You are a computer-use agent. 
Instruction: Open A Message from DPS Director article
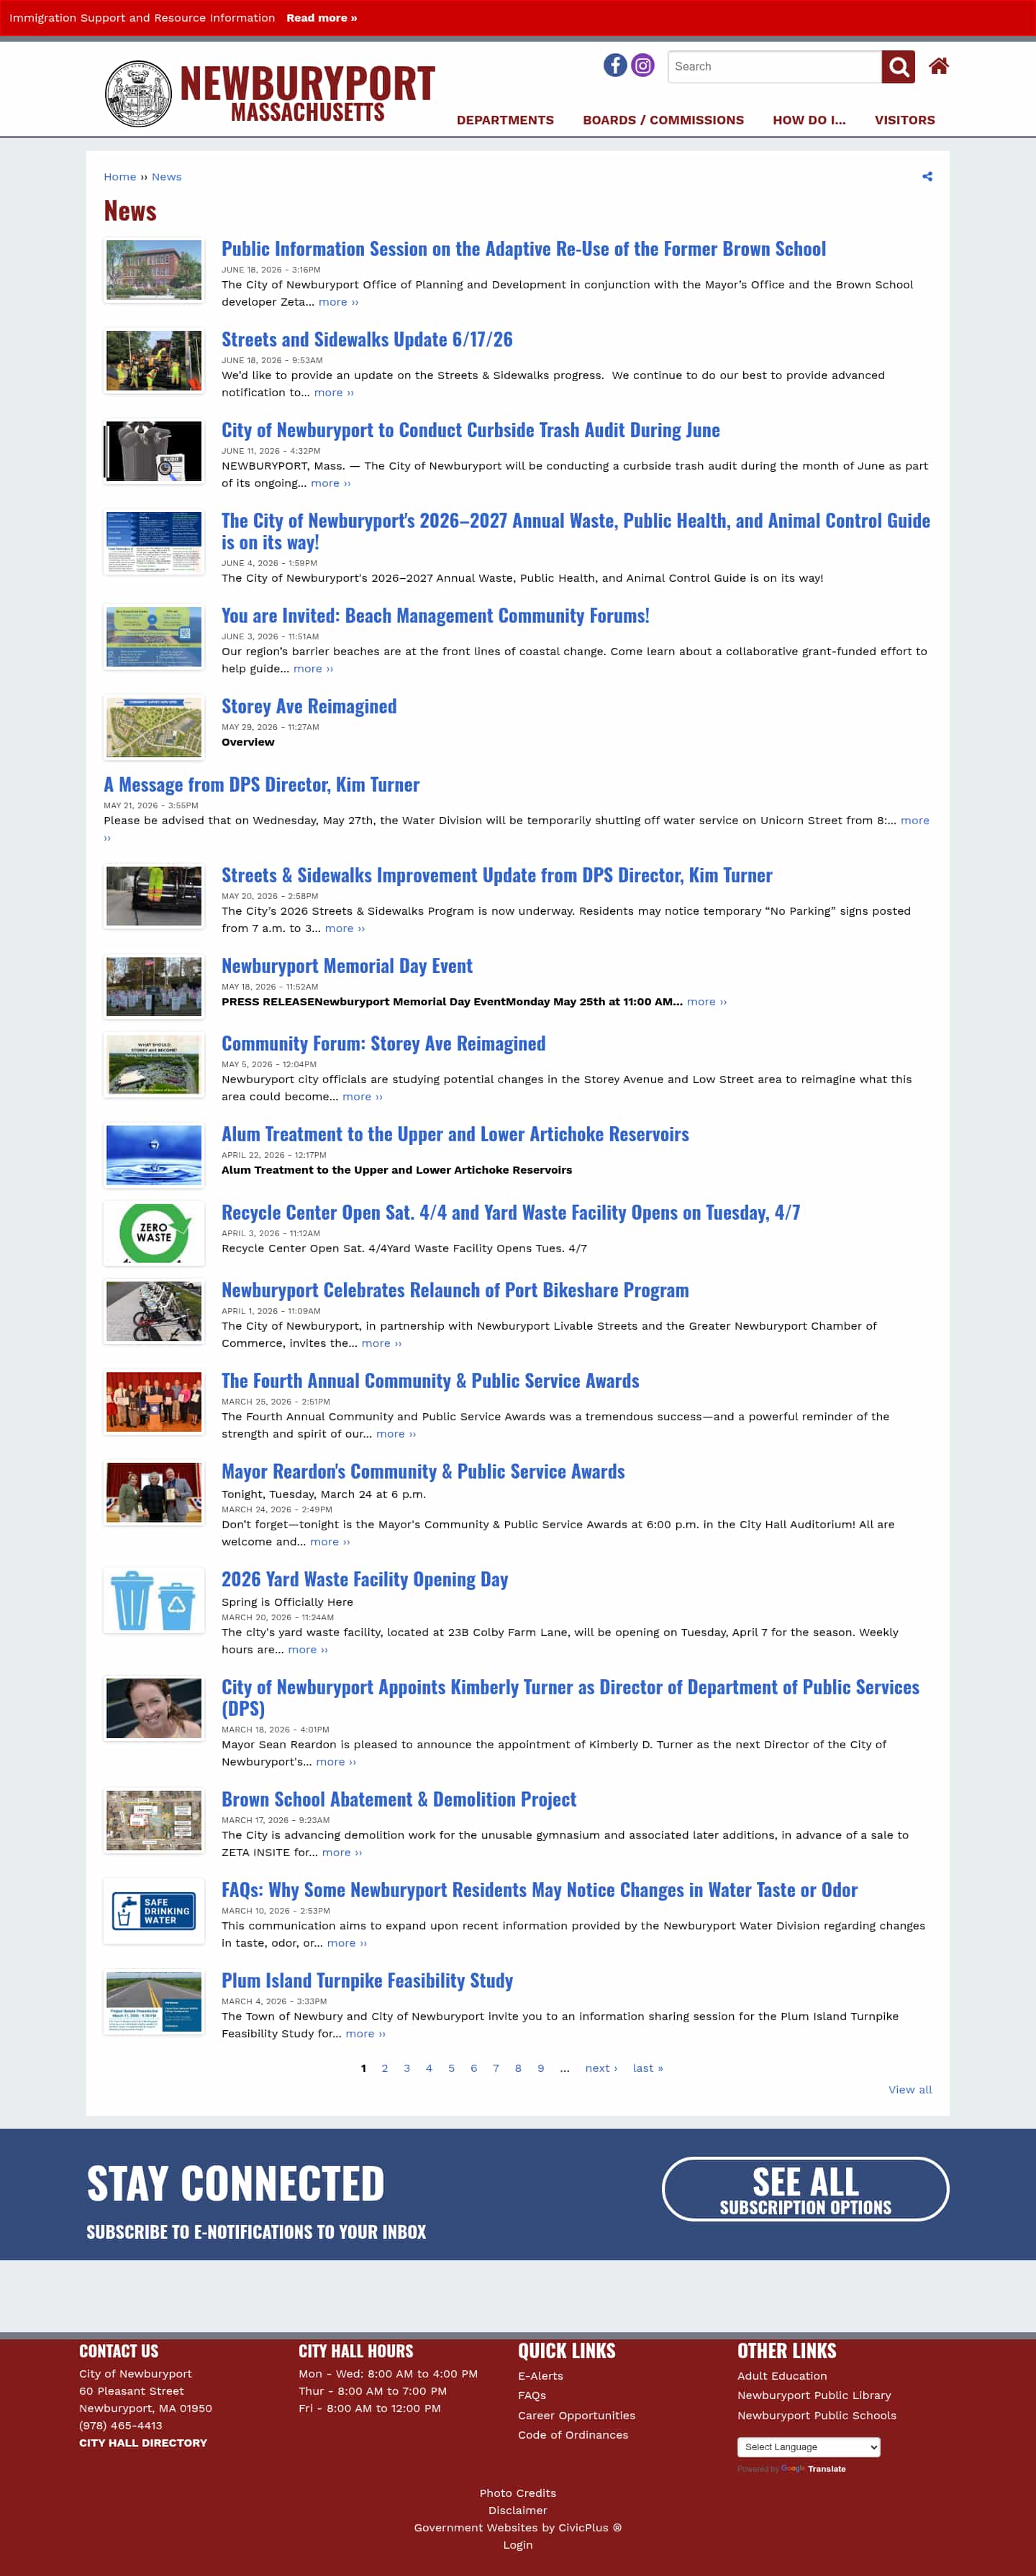pyautogui.click(x=262, y=785)
